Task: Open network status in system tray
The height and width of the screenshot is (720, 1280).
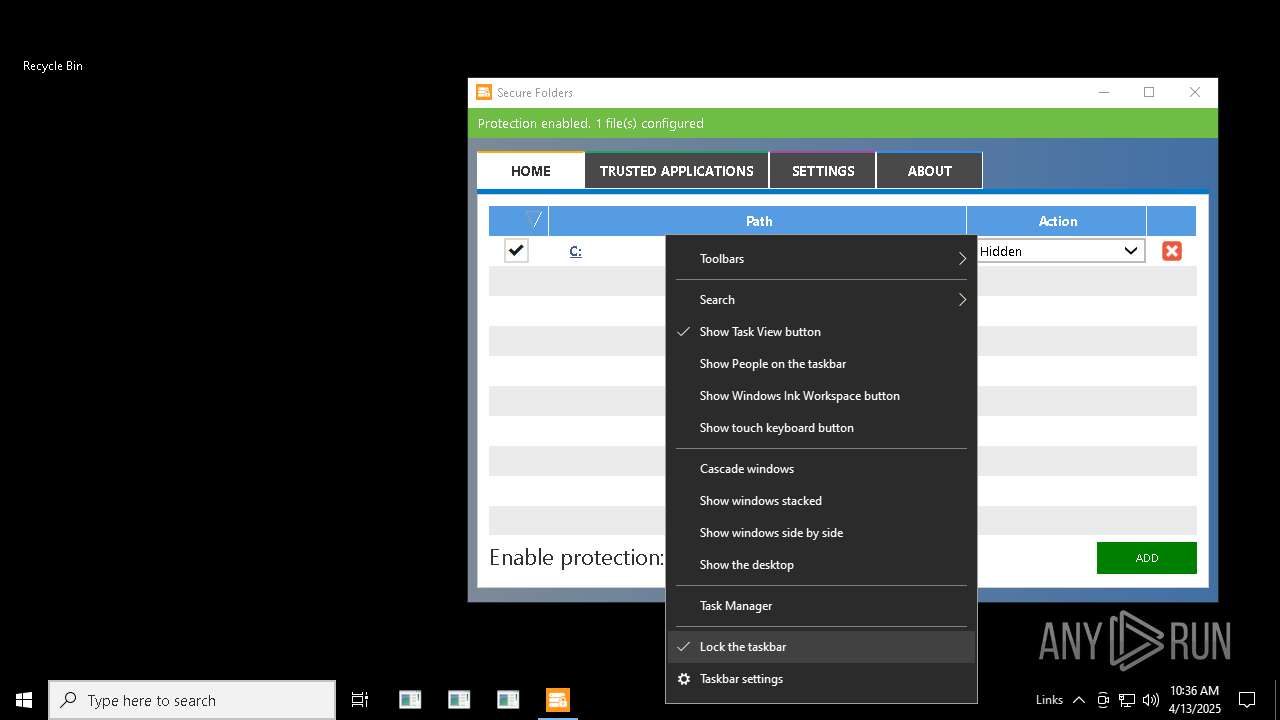Action: click(1127, 700)
